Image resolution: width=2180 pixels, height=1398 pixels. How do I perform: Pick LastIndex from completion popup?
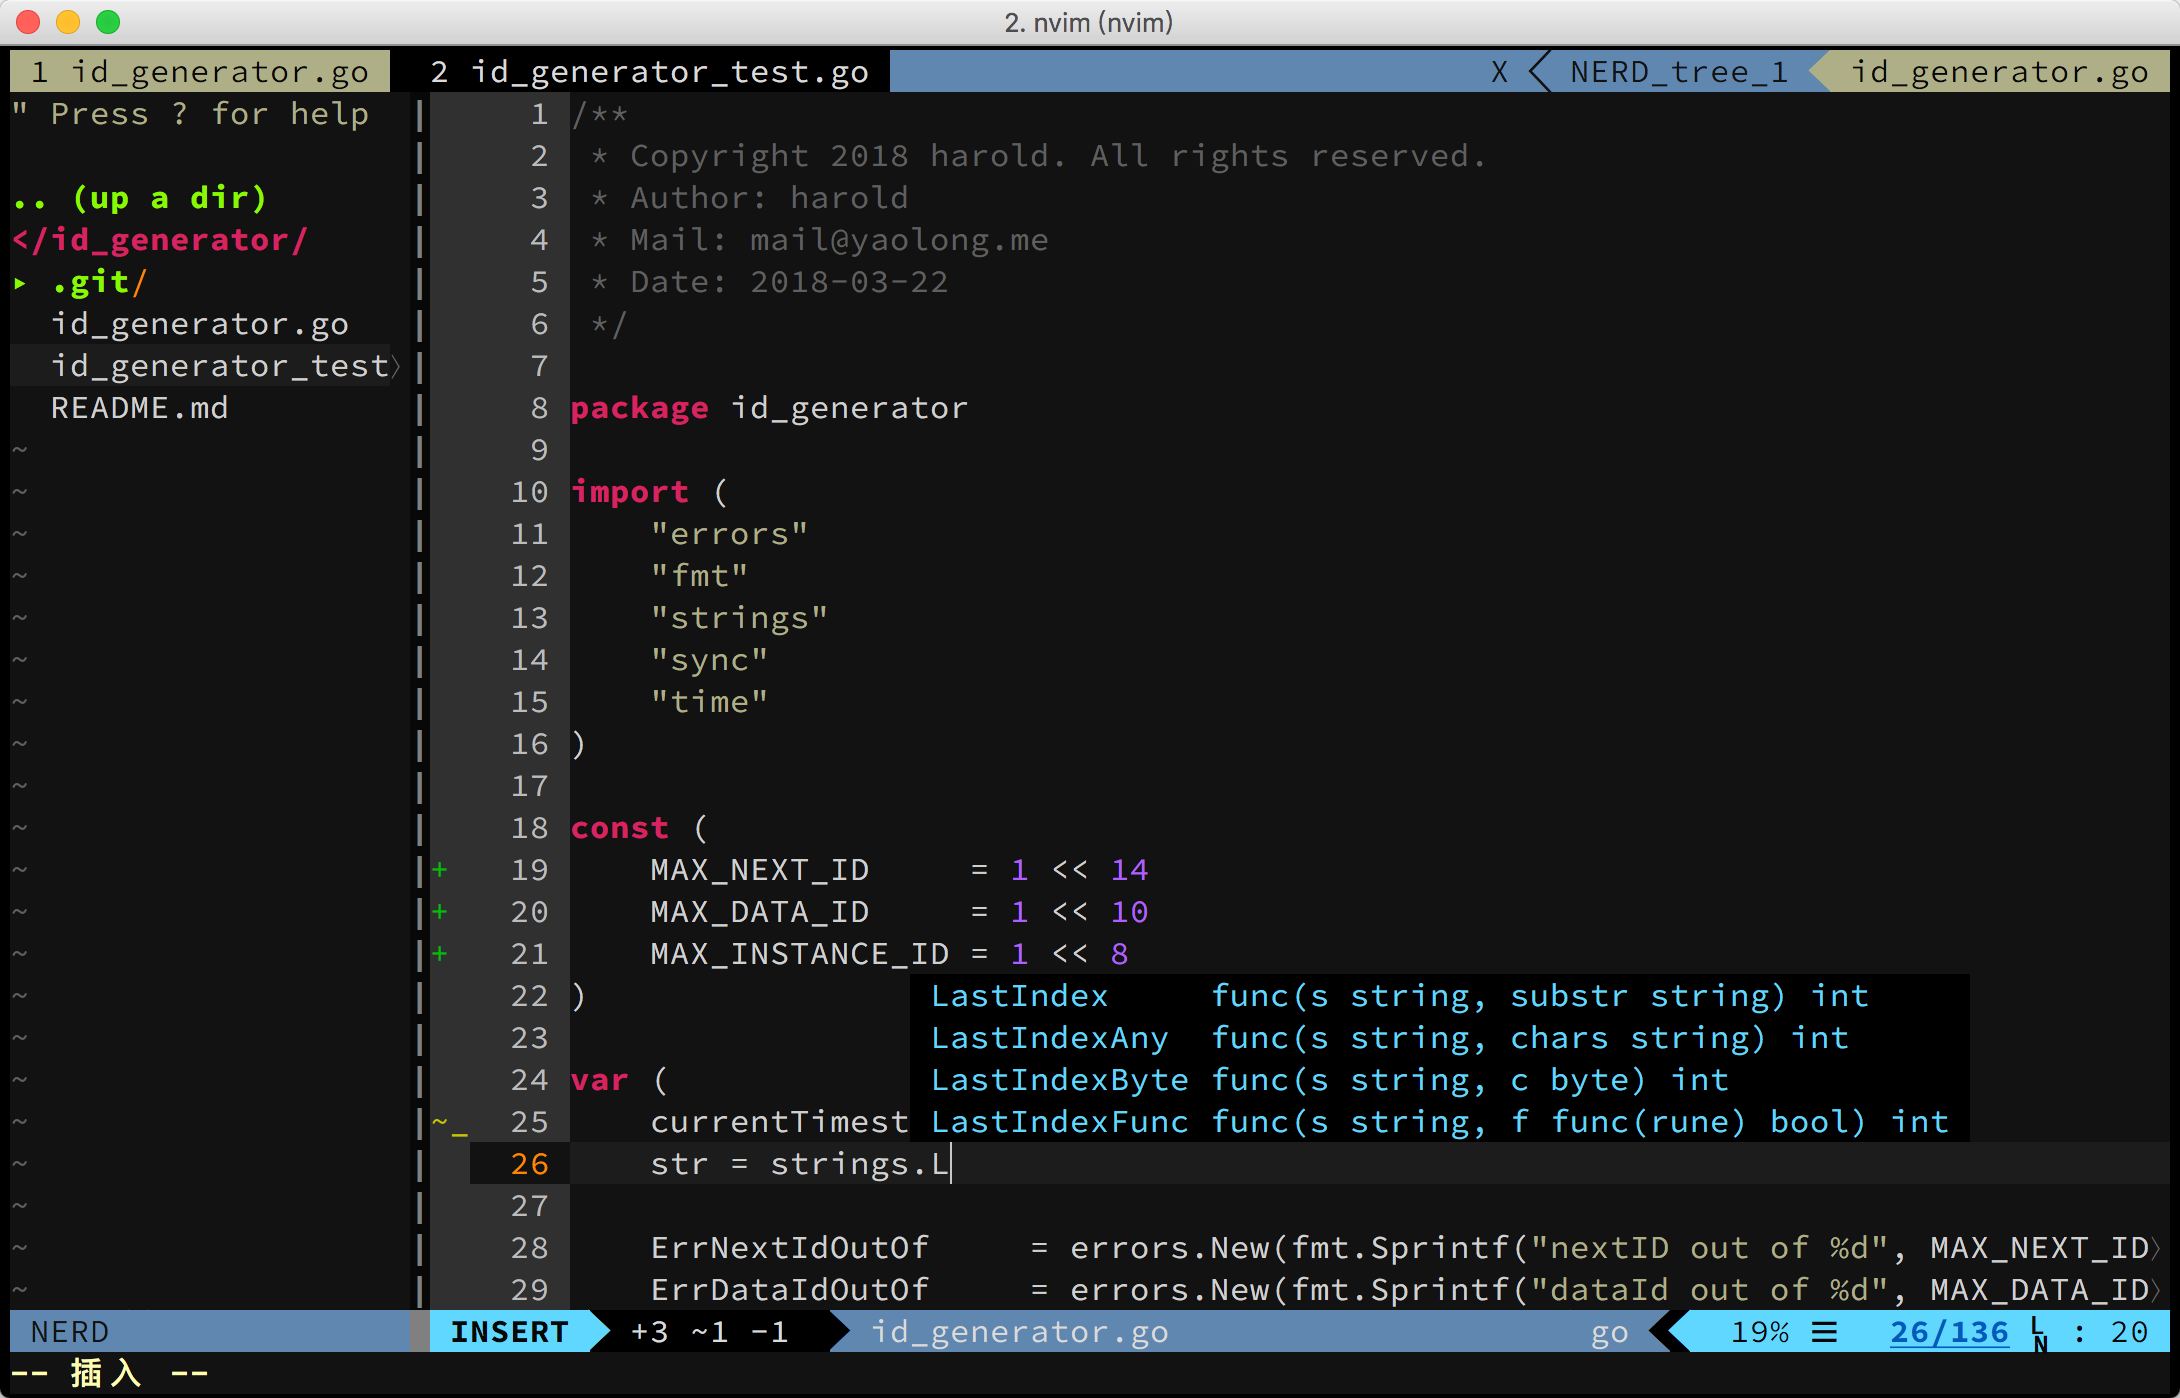coord(1019,996)
